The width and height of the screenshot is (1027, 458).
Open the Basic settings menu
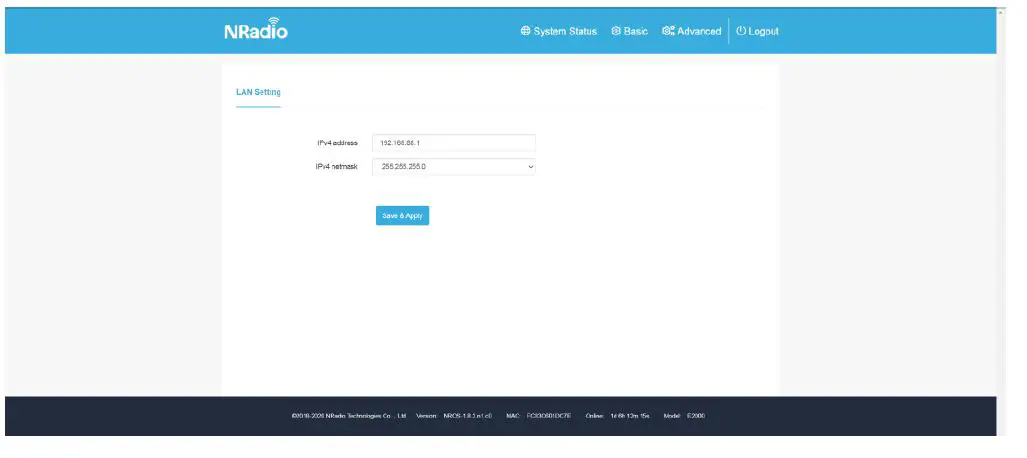tap(629, 31)
